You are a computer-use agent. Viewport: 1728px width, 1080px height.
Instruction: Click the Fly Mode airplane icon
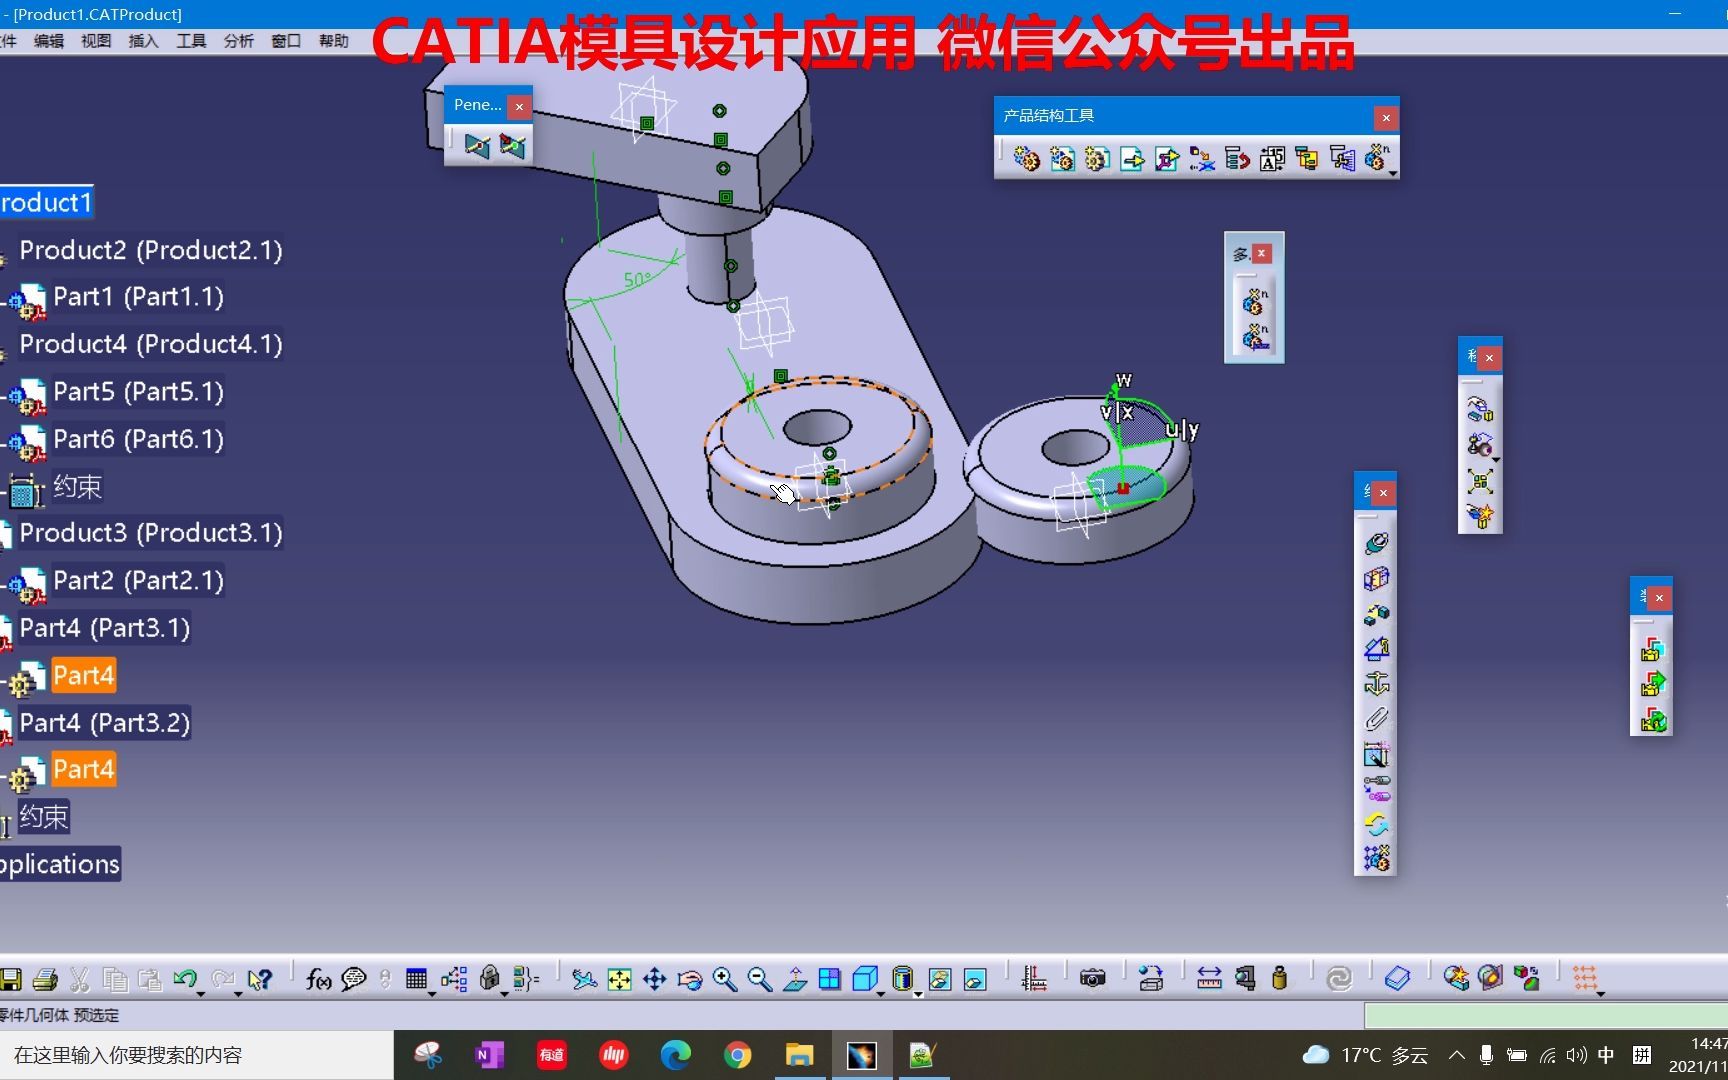(584, 979)
